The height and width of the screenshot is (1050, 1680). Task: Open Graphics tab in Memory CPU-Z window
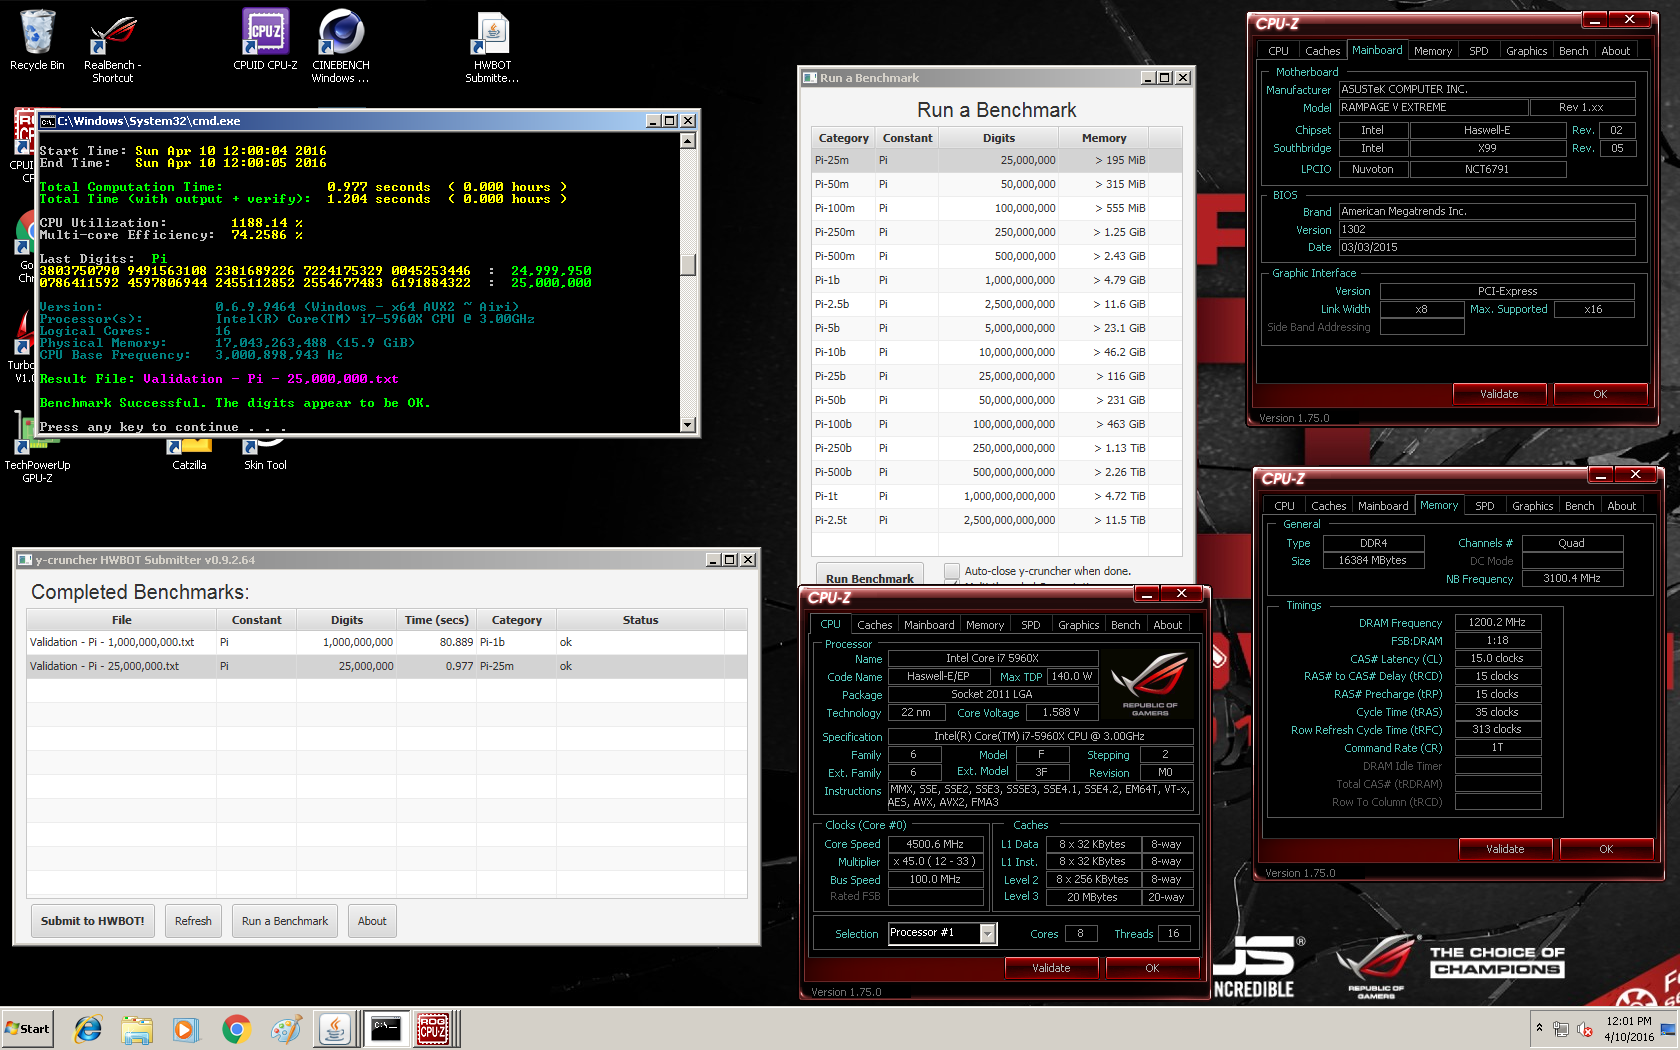click(x=1532, y=506)
